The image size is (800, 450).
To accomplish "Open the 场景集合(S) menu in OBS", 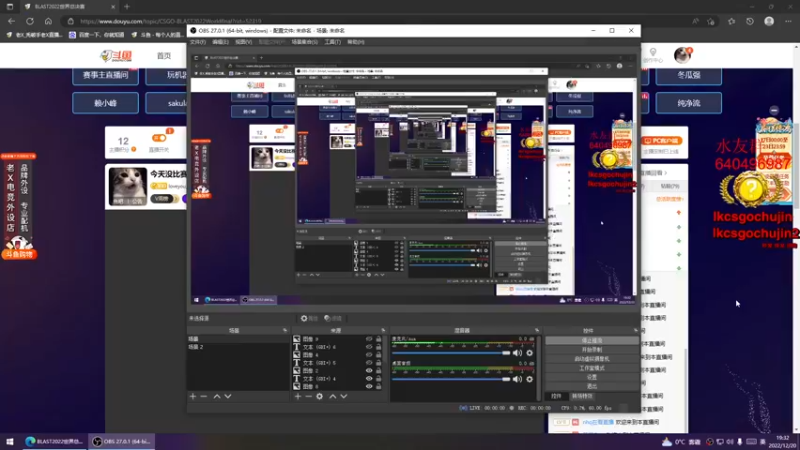I will [x=305, y=42].
